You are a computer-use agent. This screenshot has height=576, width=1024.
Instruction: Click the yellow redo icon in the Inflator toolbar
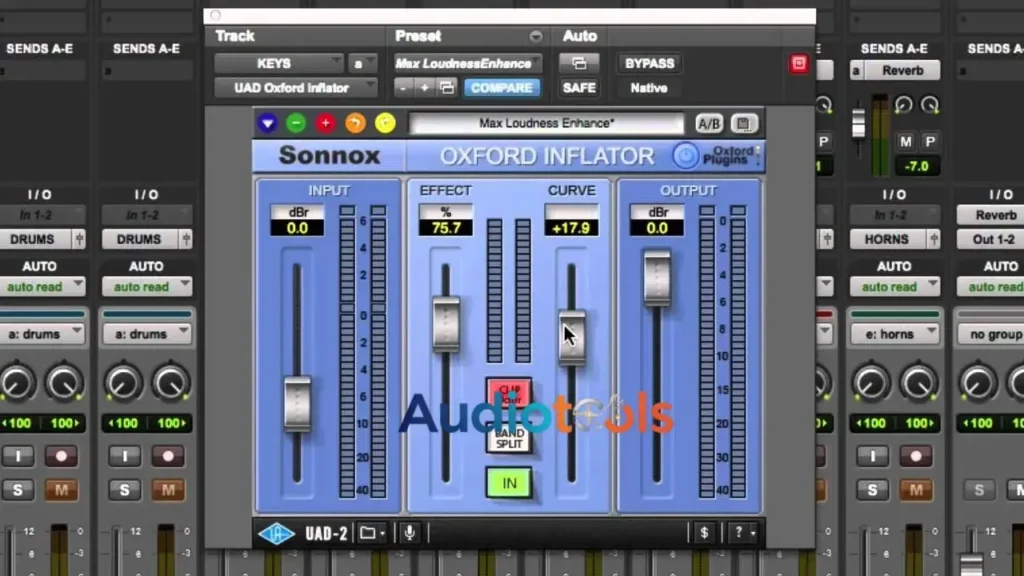tap(385, 123)
